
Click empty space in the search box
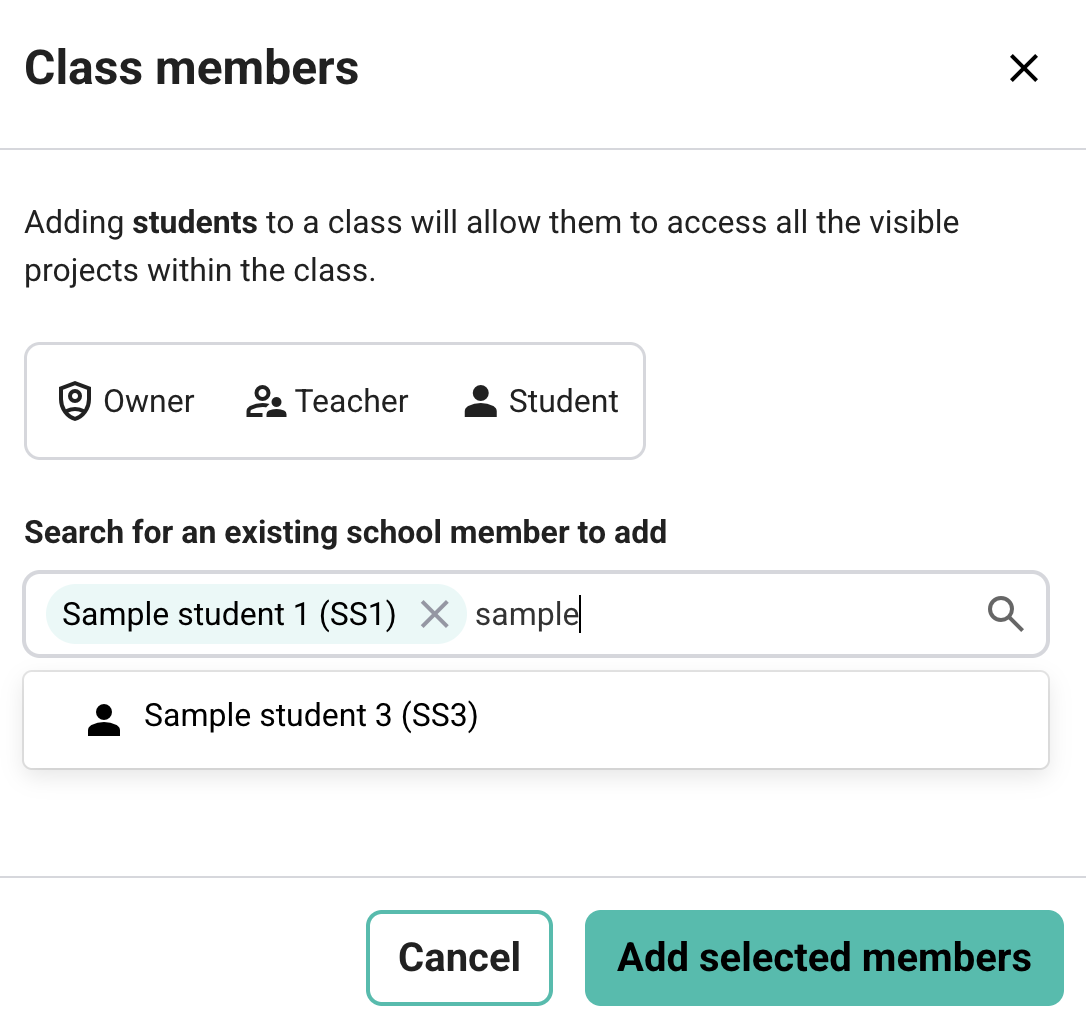point(780,614)
